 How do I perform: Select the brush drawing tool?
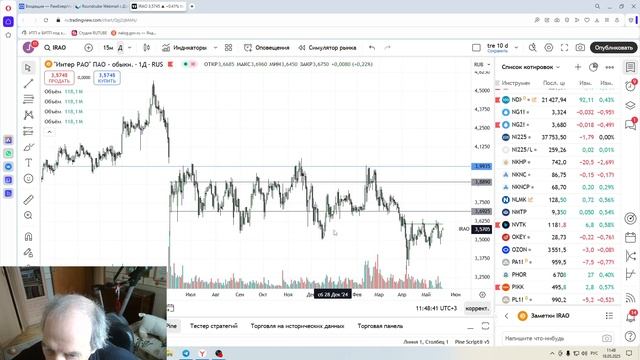pos(28,147)
